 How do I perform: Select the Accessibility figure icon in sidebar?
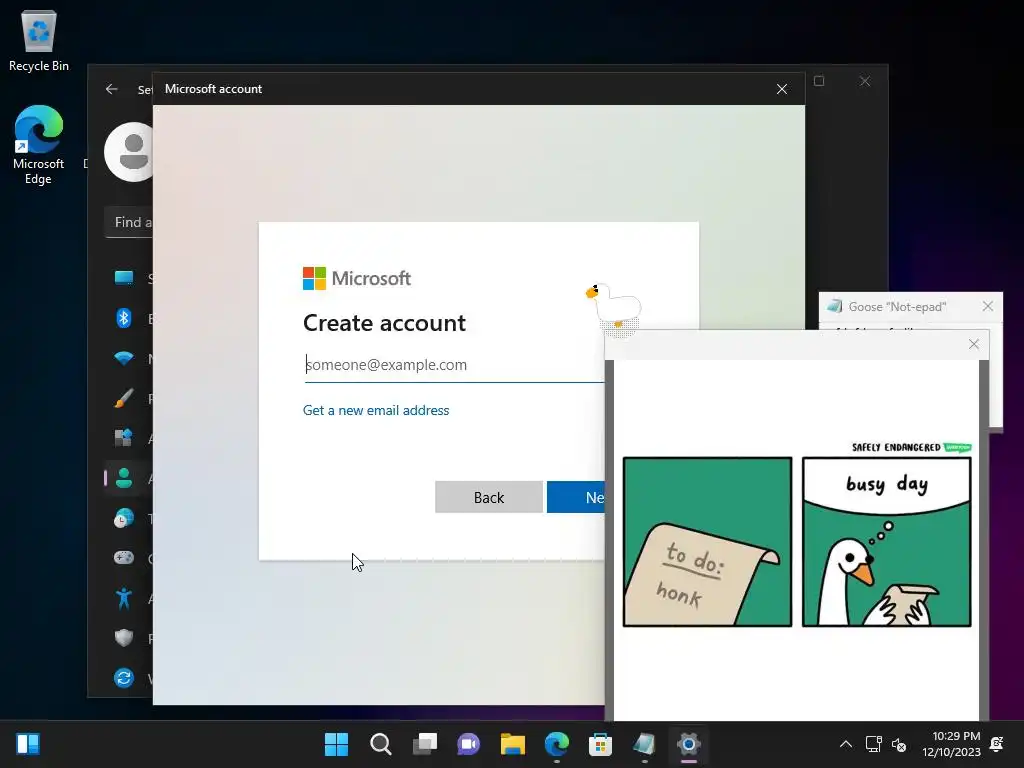point(123,598)
